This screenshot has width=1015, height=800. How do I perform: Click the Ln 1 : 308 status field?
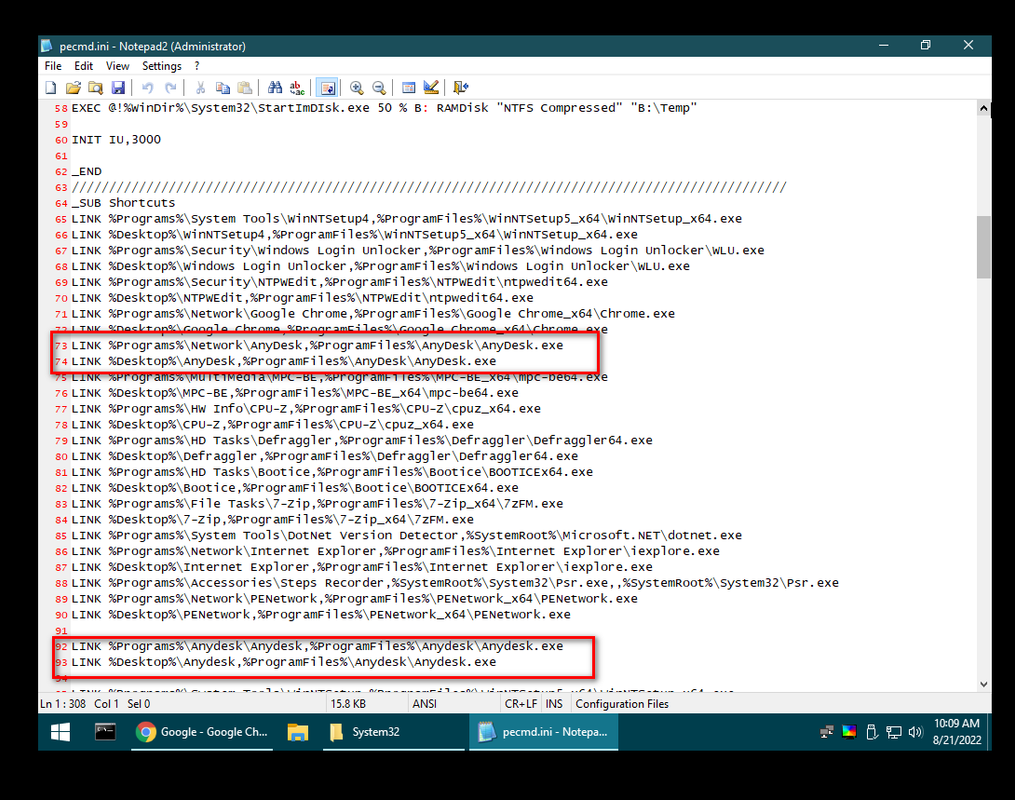[x=63, y=704]
